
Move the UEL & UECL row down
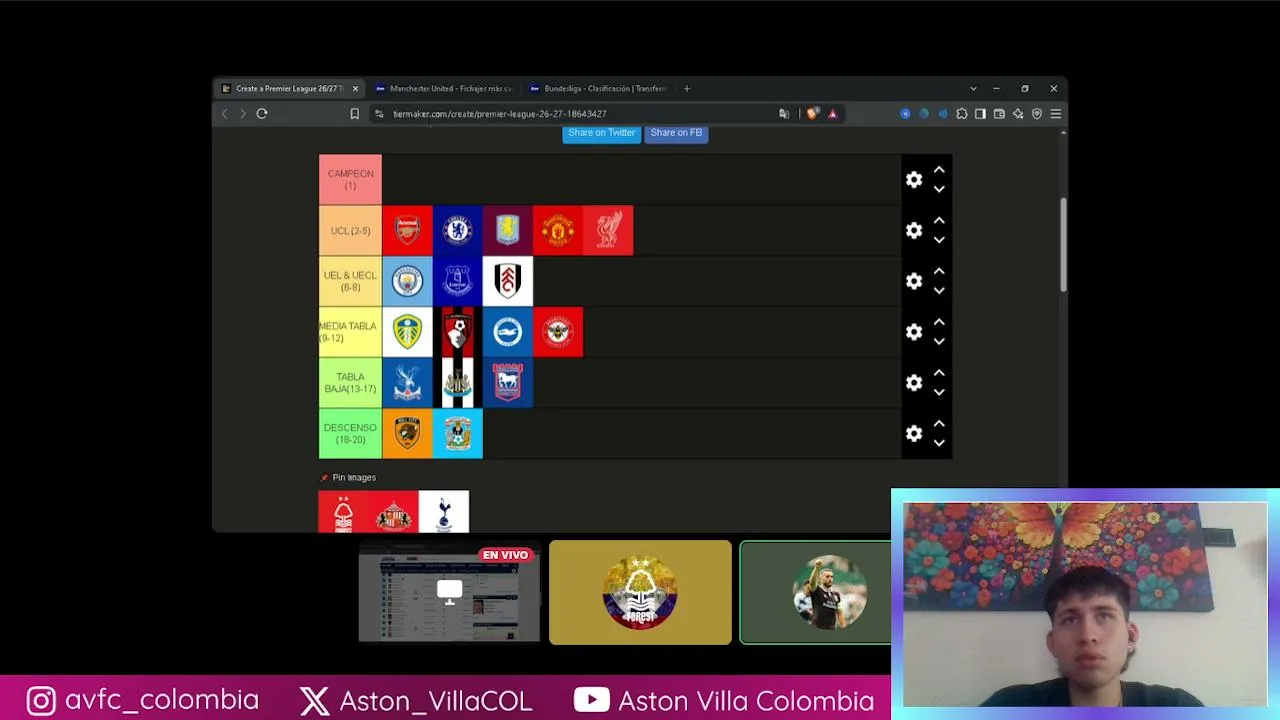[939, 291]
